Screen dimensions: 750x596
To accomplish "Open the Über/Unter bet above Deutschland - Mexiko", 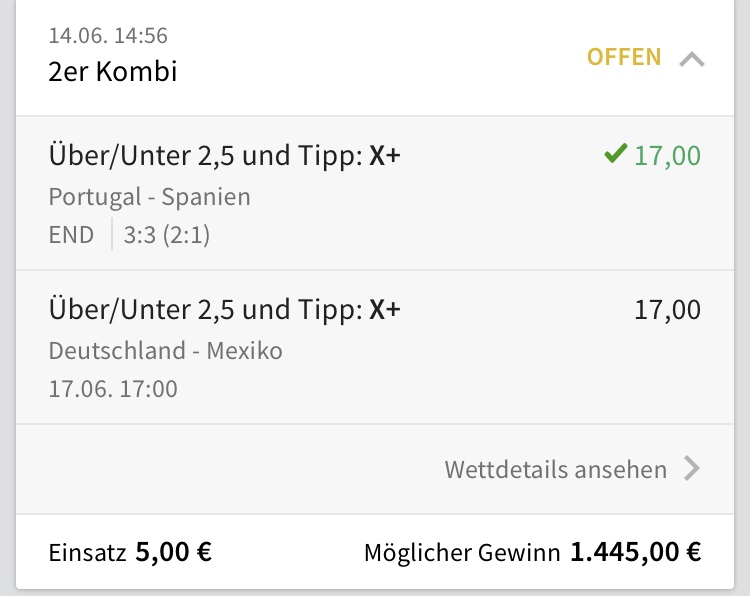I will [x=224, y=310].
